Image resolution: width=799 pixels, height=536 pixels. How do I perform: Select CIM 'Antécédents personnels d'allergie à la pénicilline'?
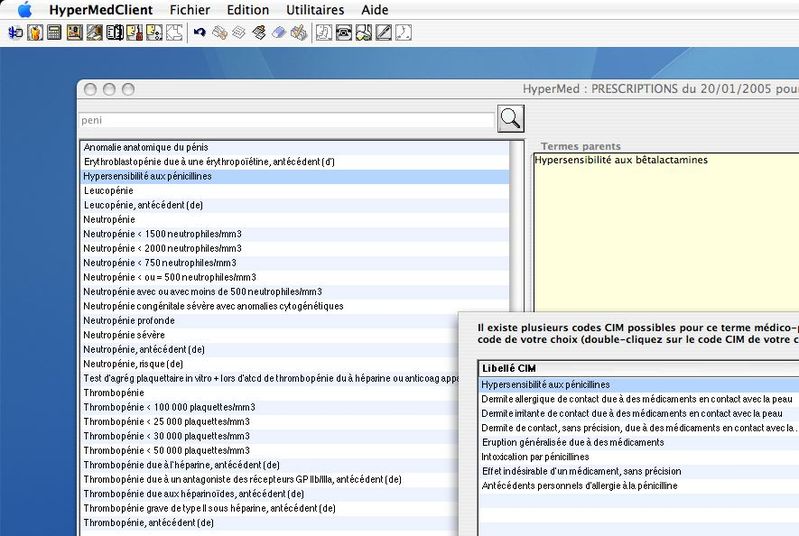(x=639, y=486)
